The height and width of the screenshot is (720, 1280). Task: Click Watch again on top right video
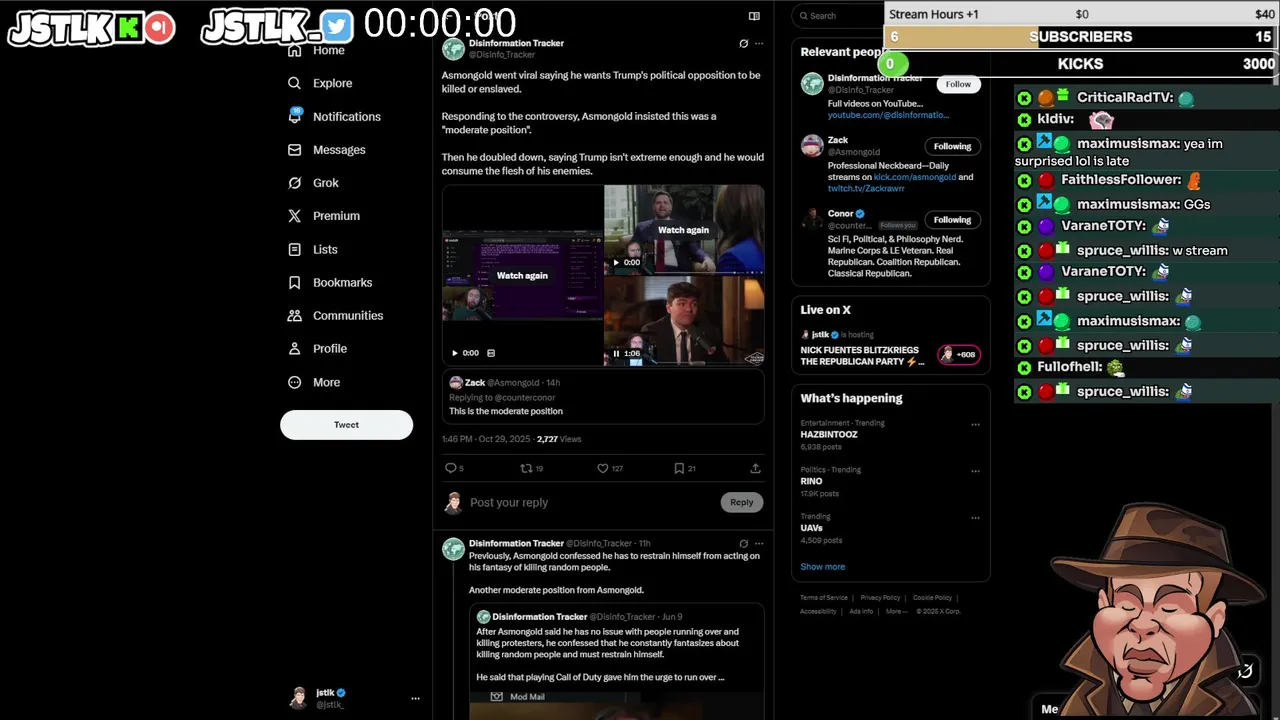(x=683, y=230)
